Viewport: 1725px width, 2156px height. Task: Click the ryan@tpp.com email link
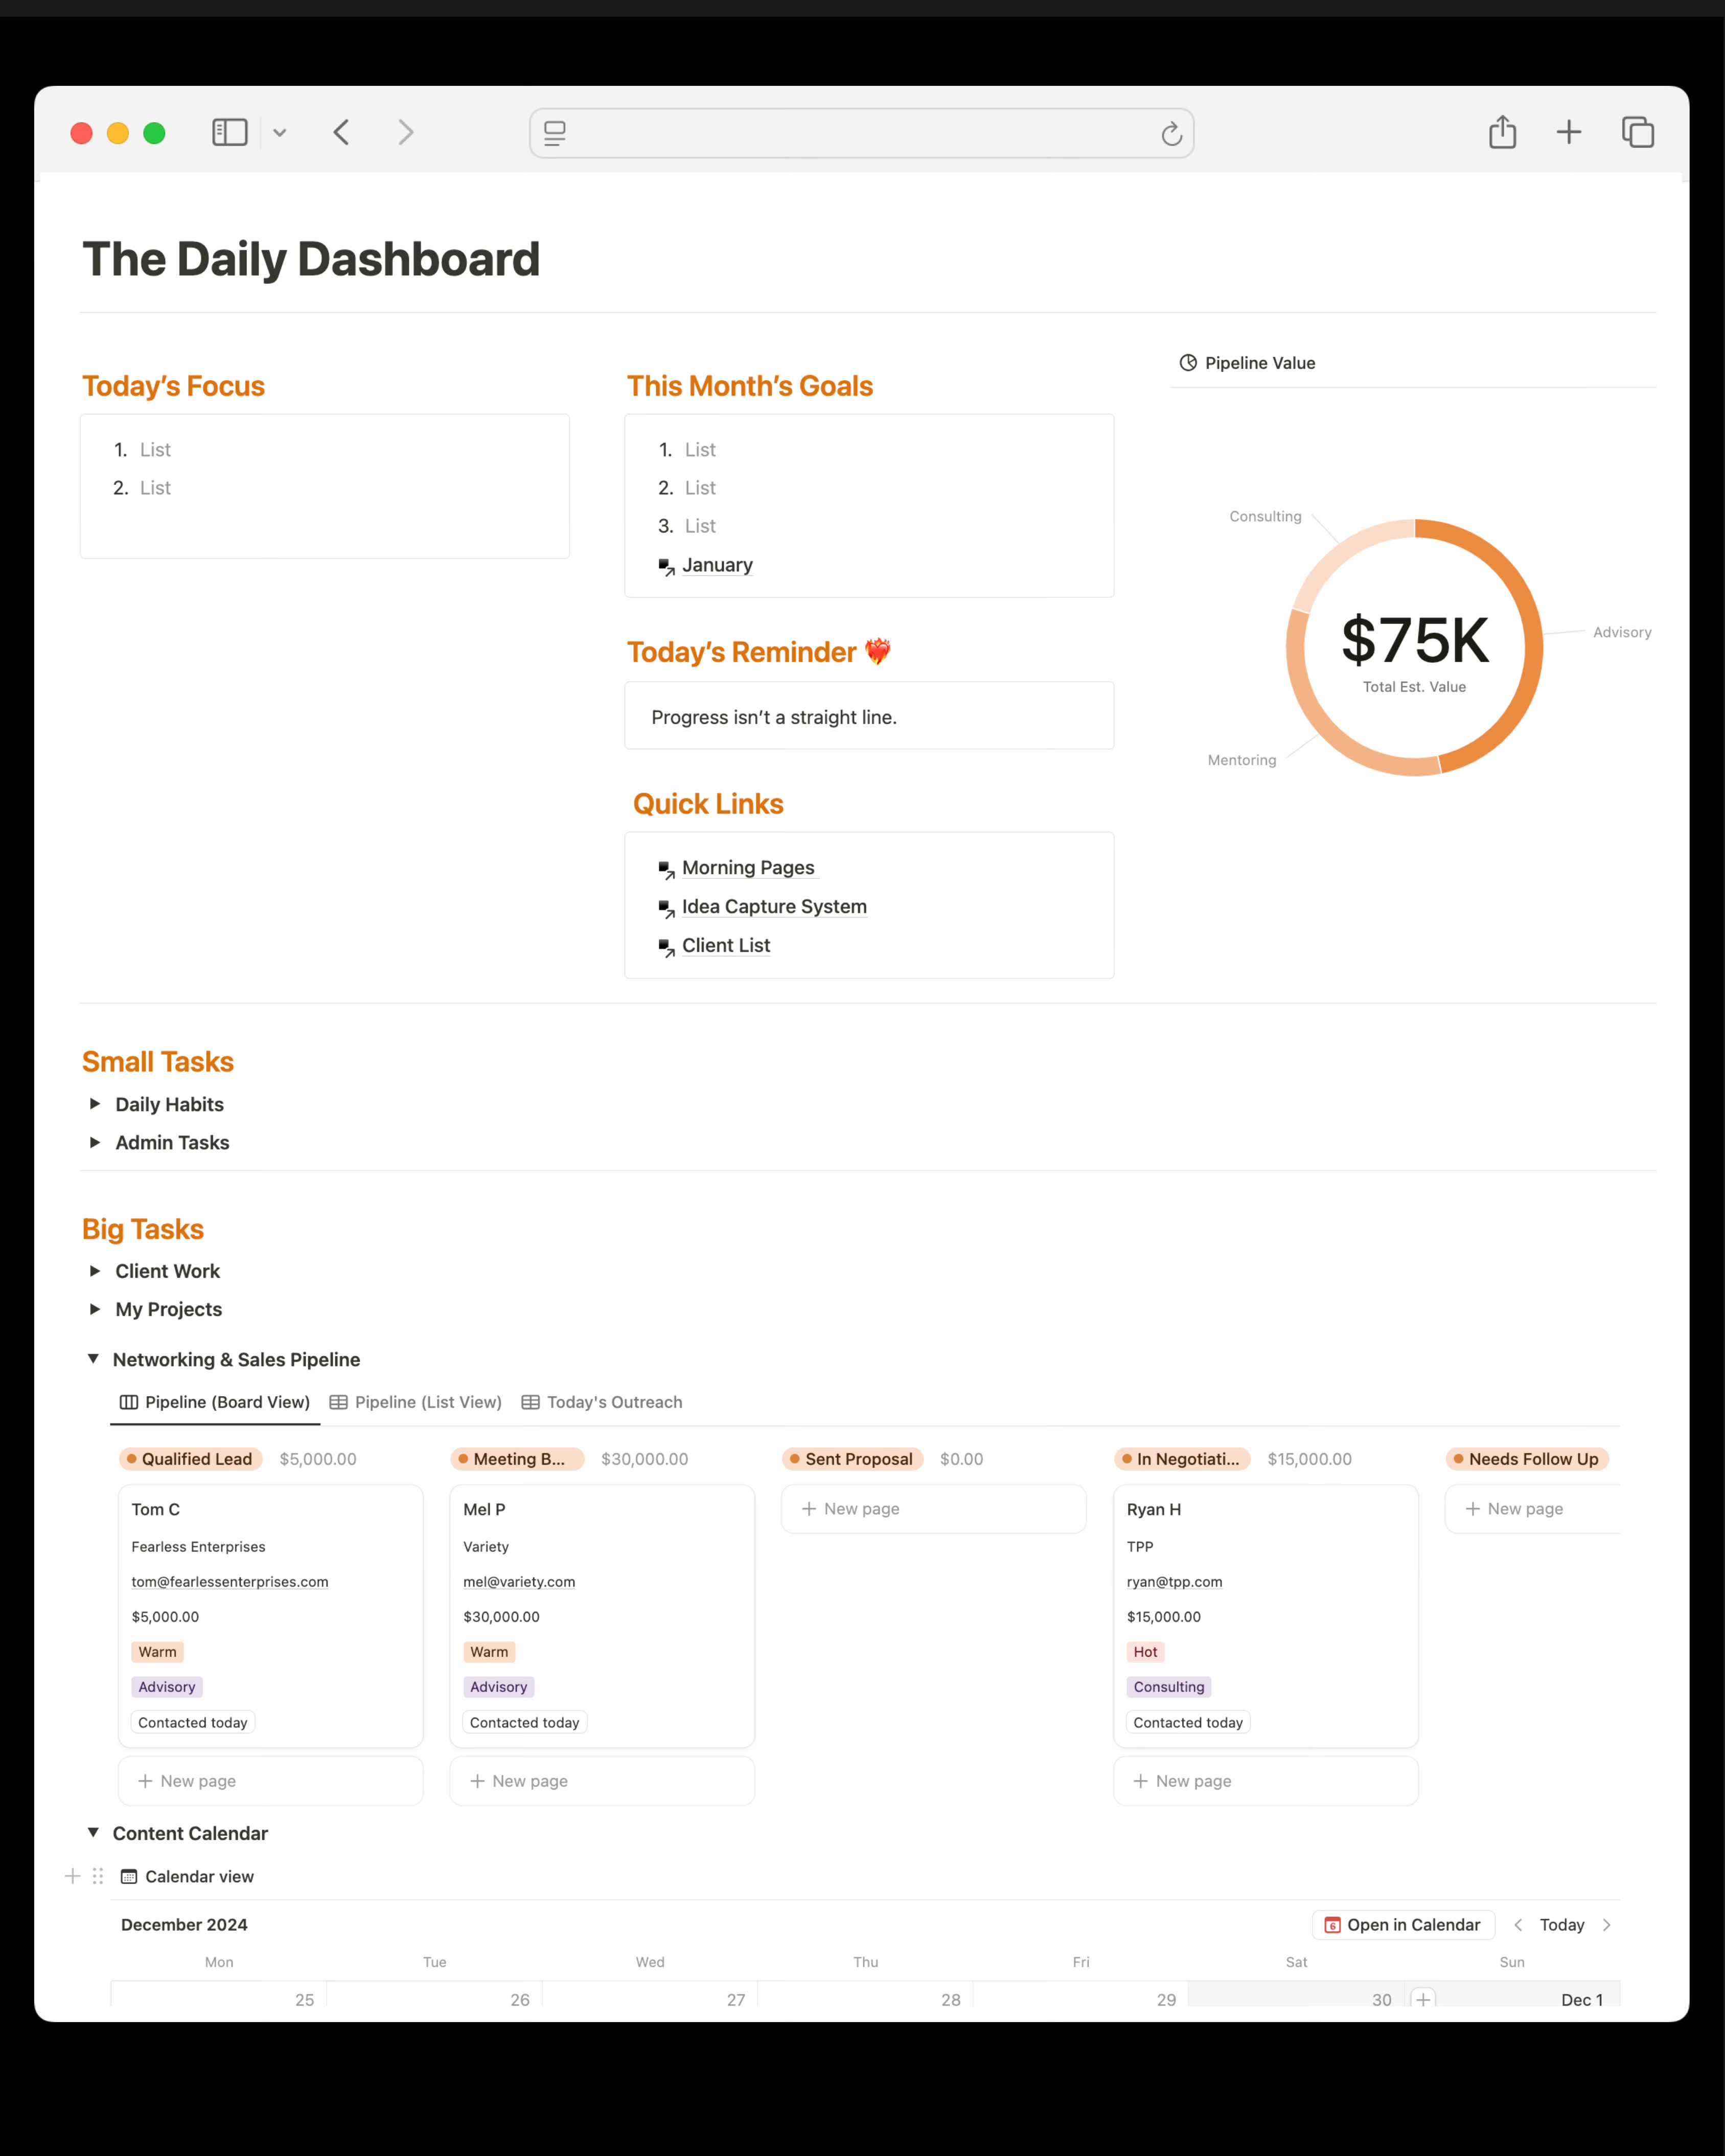1174,1582
